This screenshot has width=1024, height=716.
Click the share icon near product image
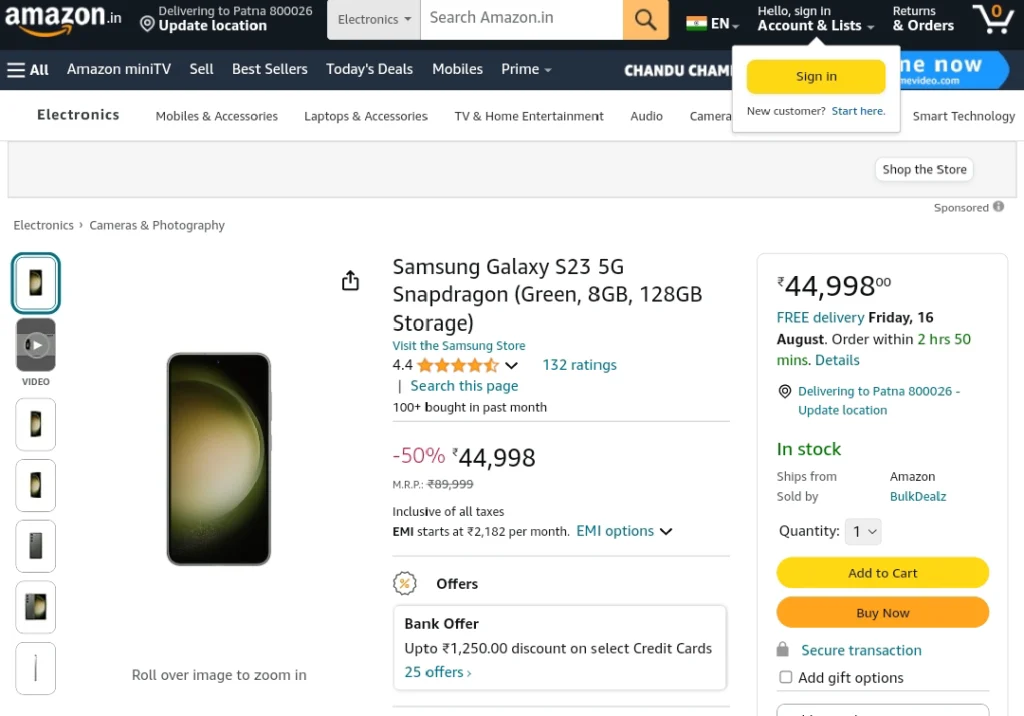click(x=351, y=280)
